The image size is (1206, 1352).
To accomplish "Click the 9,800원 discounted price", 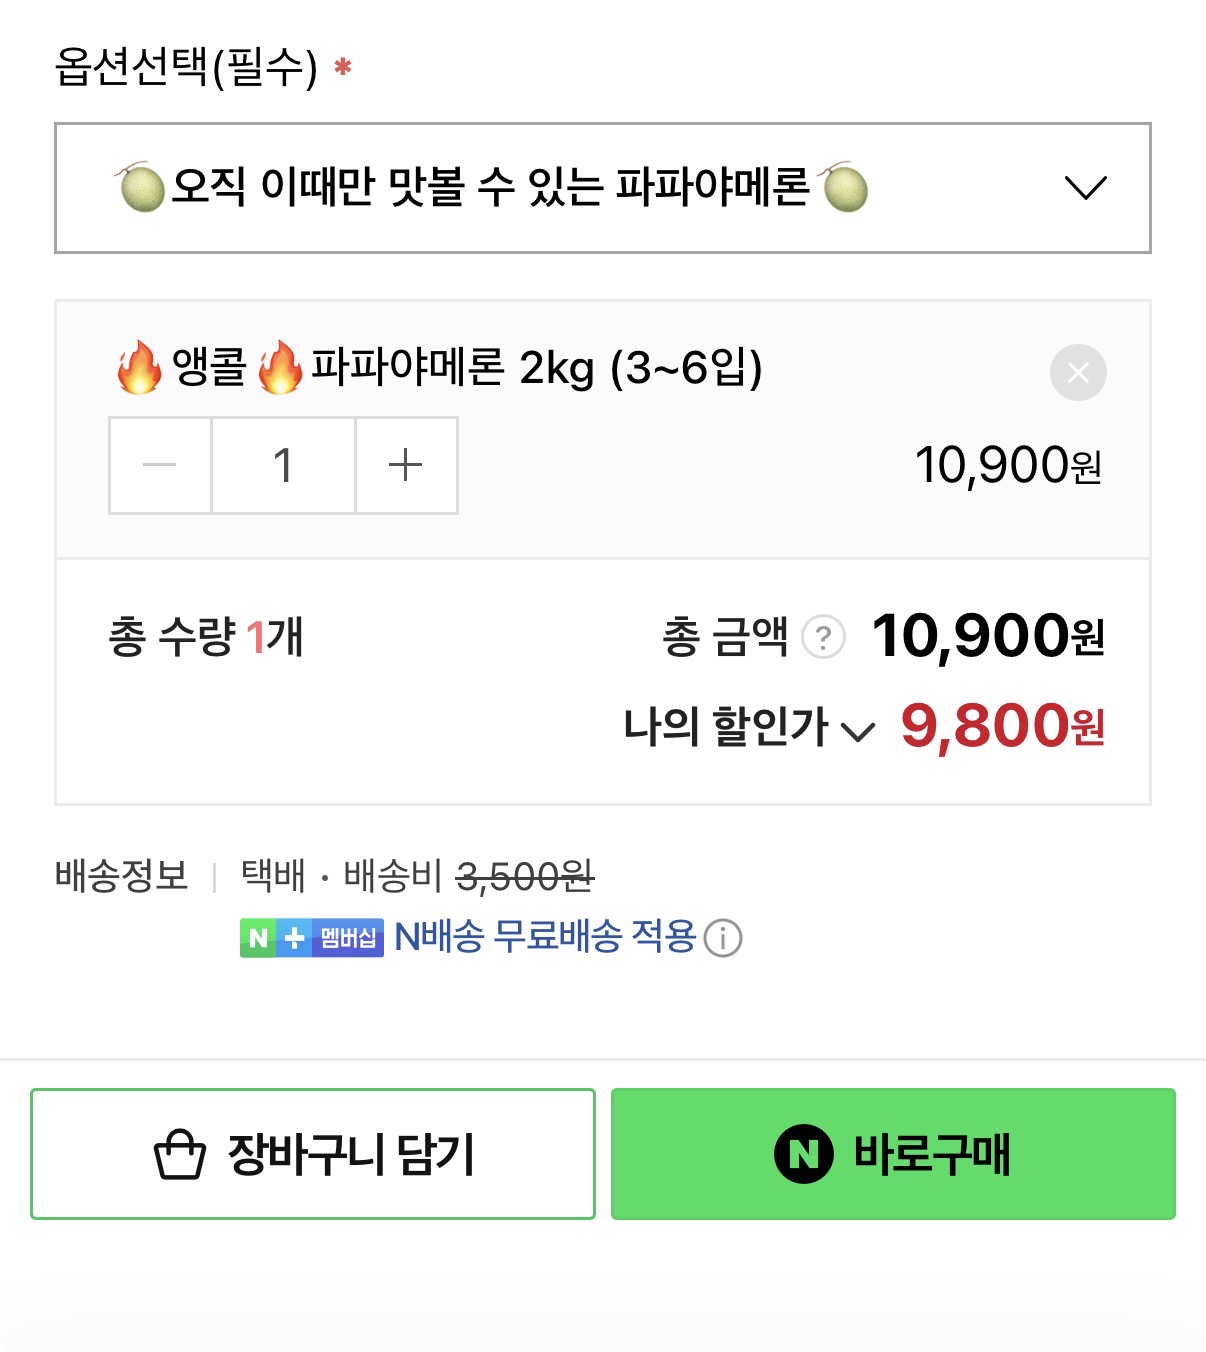I will point(1002,726).
